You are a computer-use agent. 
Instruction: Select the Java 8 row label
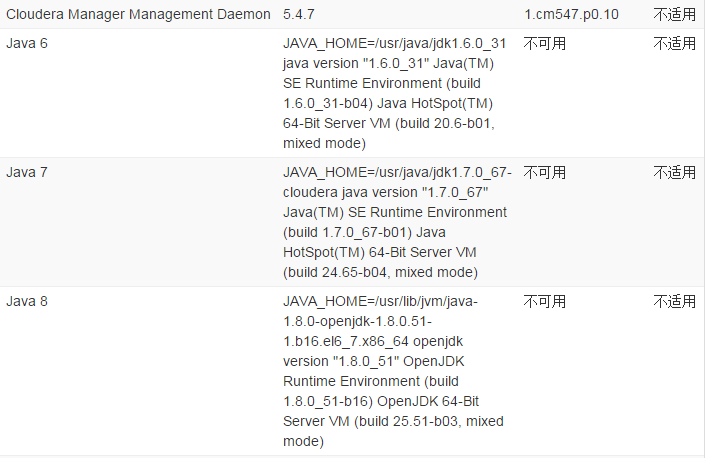coord(27,301)
